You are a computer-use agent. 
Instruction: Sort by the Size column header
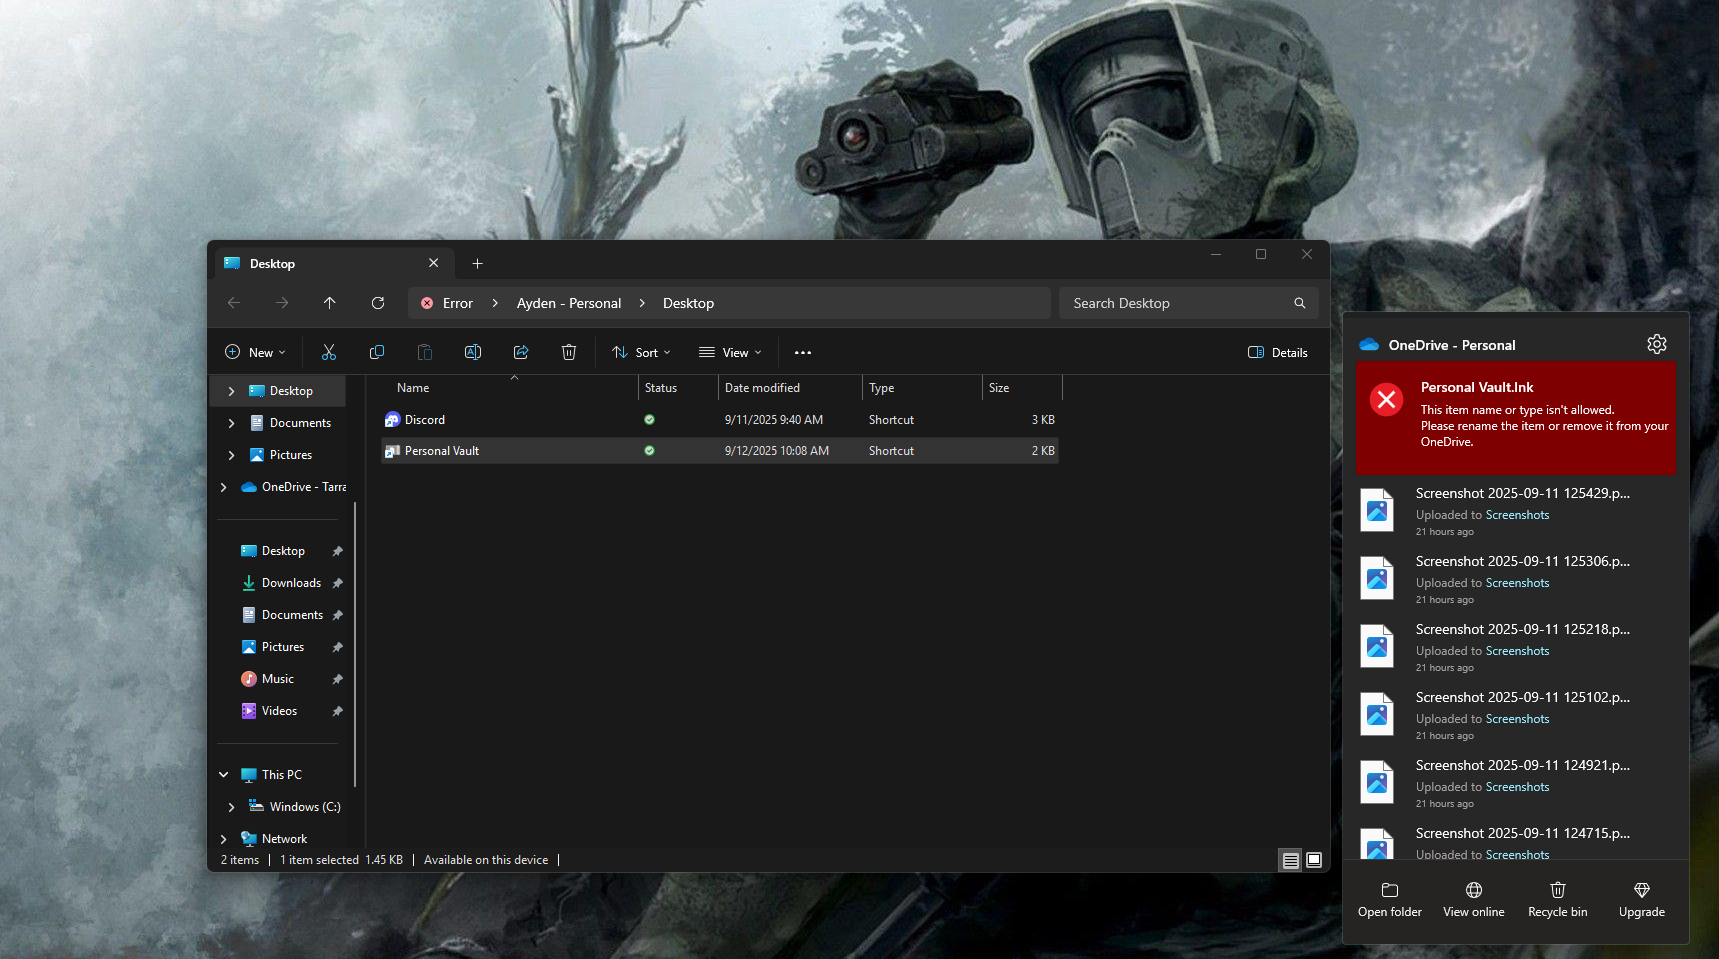pyautogui.click(x=1022, y=388)
